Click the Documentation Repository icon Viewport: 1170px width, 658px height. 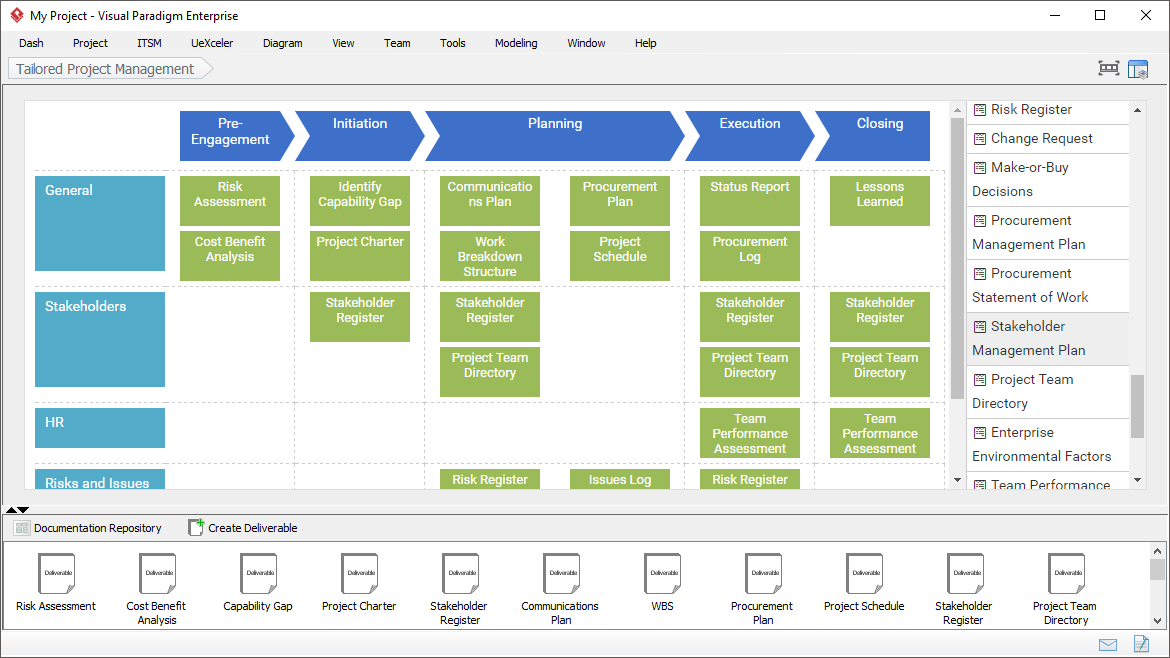(x=22, y=528)
